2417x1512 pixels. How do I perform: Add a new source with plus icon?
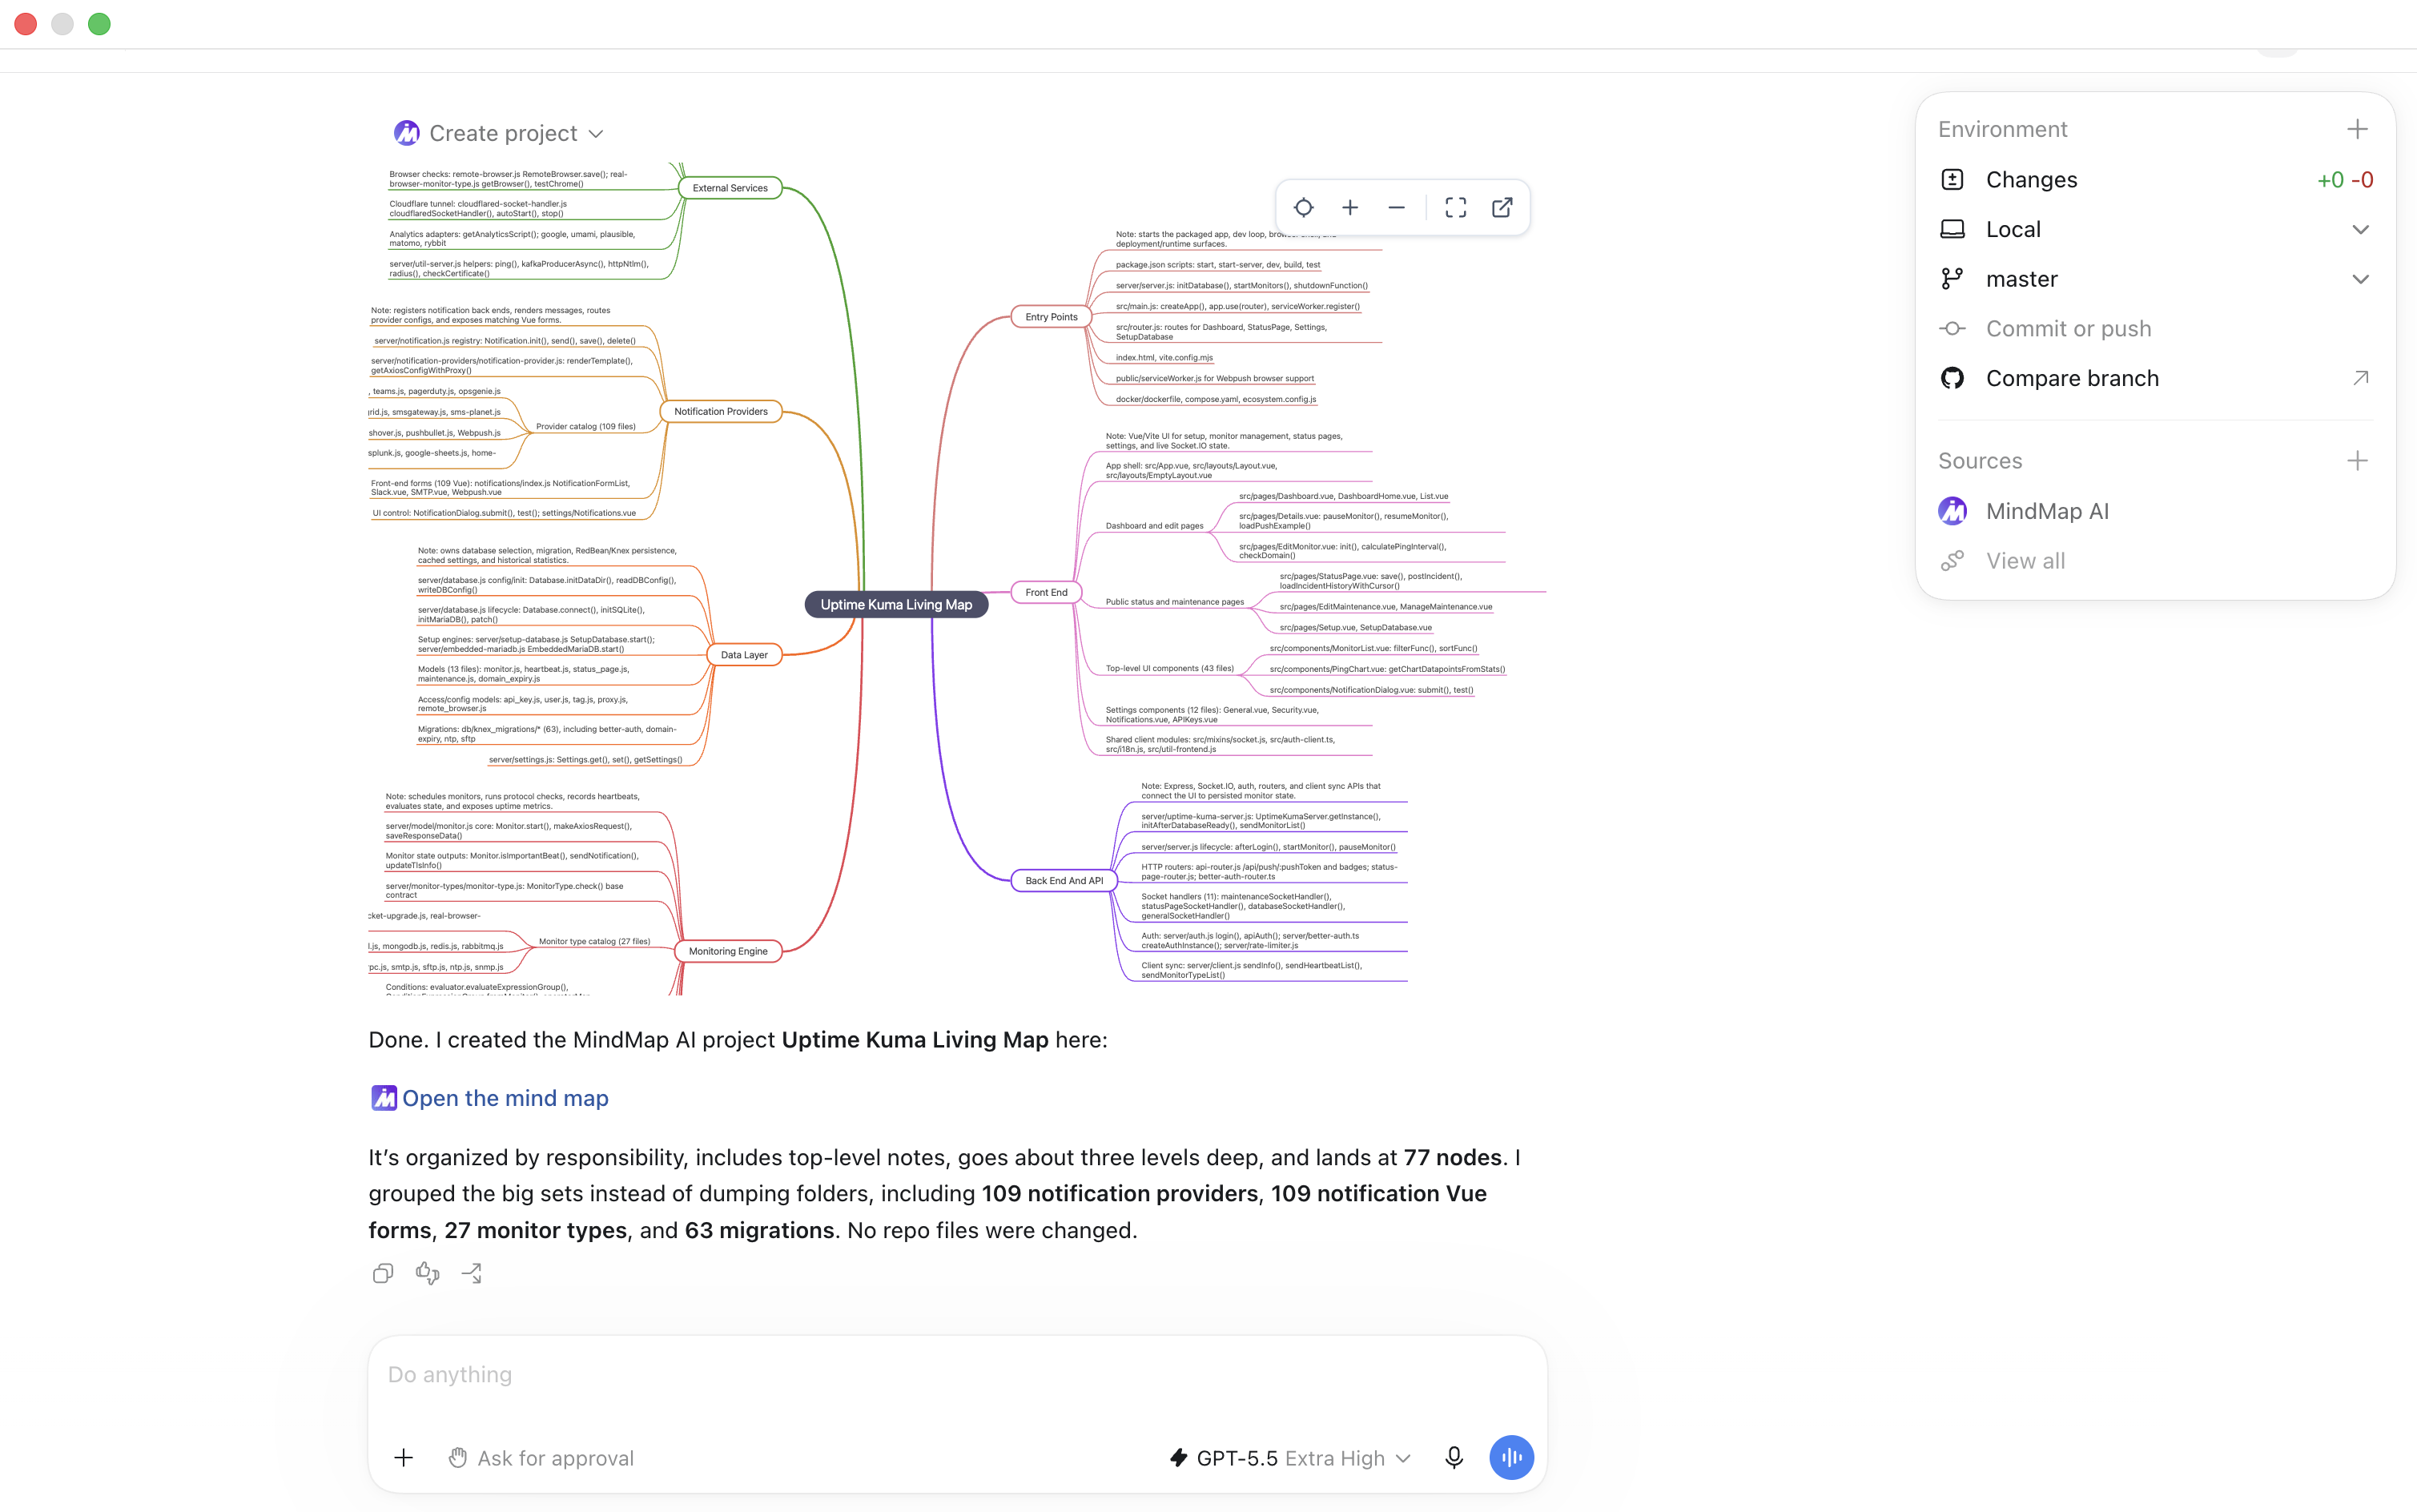(2357, 461)
